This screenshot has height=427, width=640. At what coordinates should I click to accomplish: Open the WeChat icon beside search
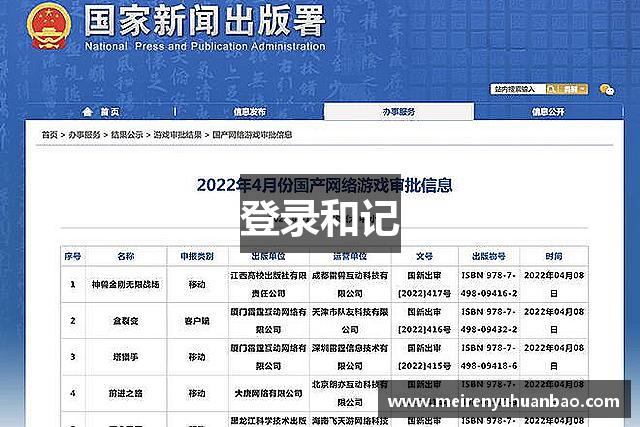[607, 89]
